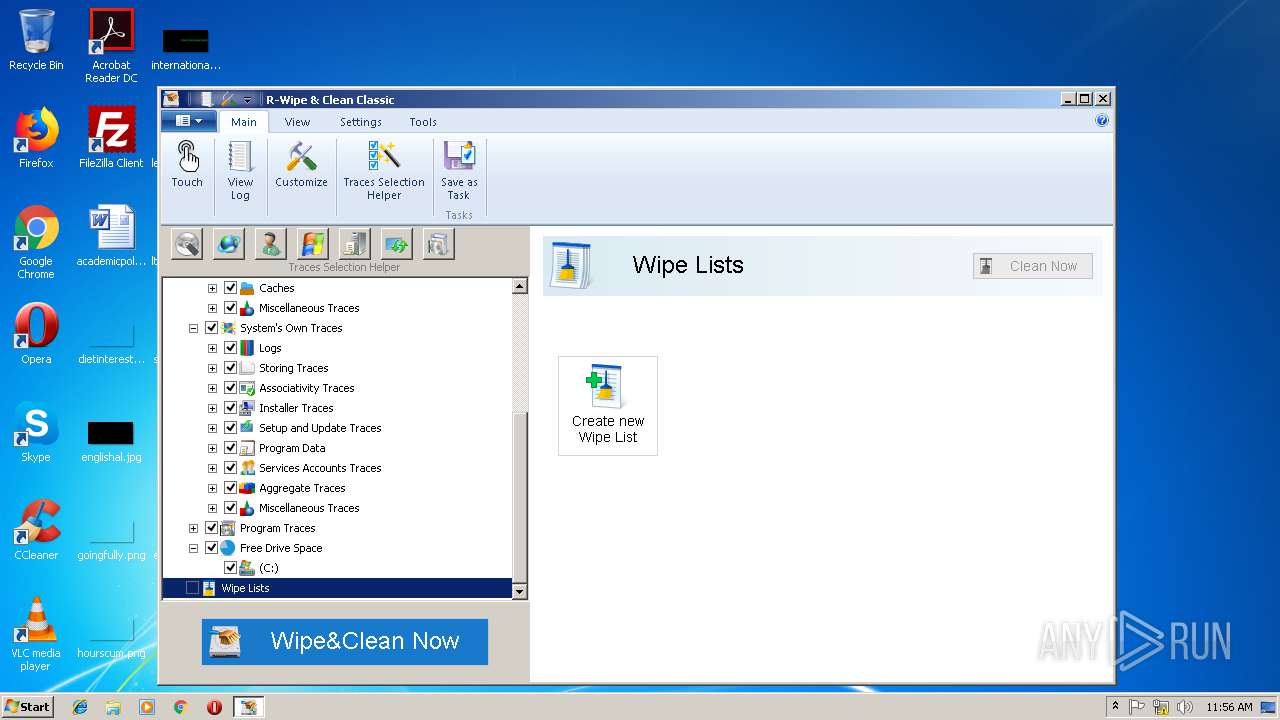Collapse the System's Own Traces node
The height and width of the screenshot is (720, 1280).
(193, 328)
